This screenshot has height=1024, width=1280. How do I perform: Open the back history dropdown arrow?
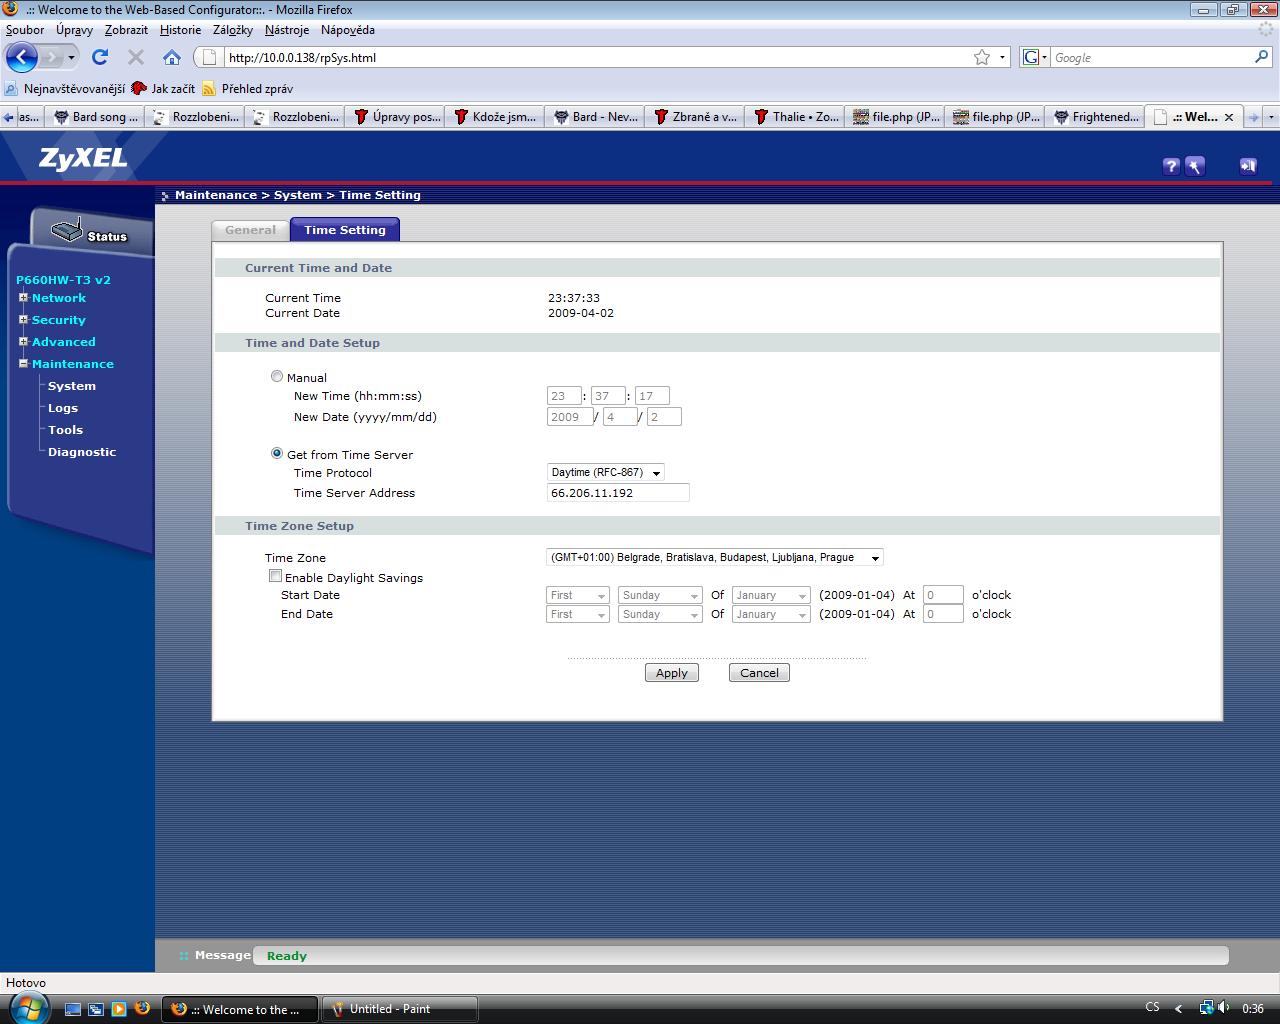coord(71,57)
